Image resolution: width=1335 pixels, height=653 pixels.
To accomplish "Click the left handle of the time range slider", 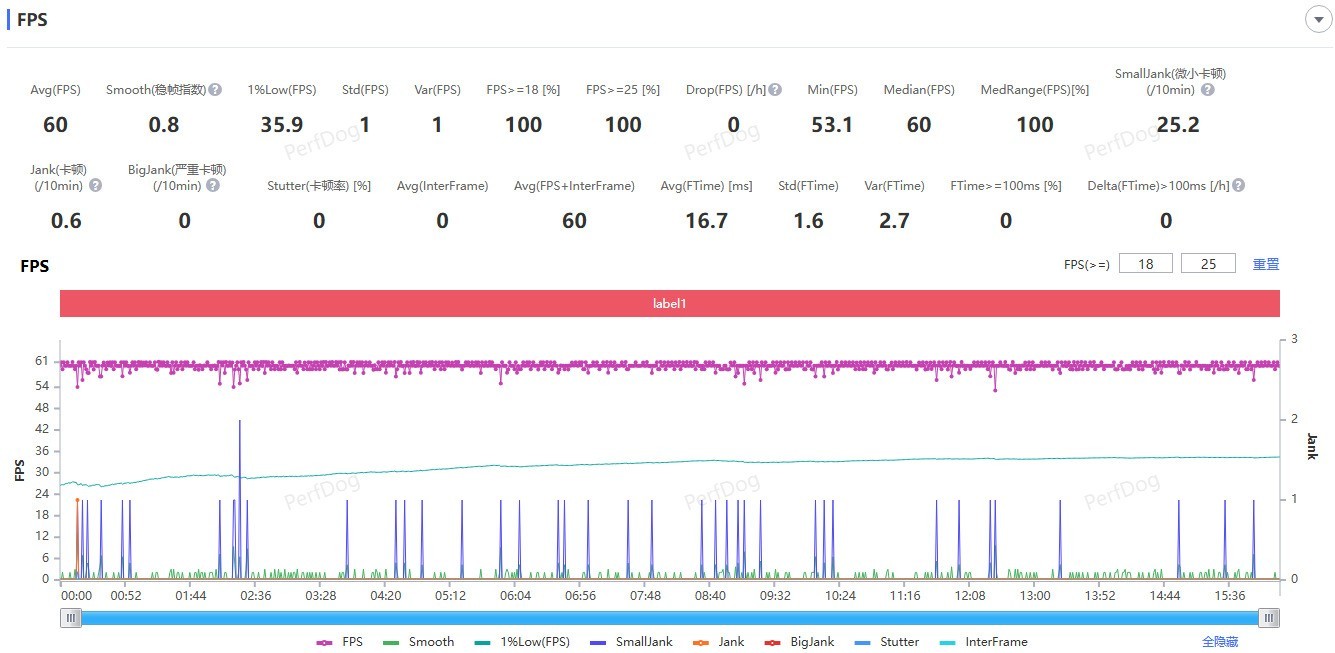I will click(x=71, y=618).
